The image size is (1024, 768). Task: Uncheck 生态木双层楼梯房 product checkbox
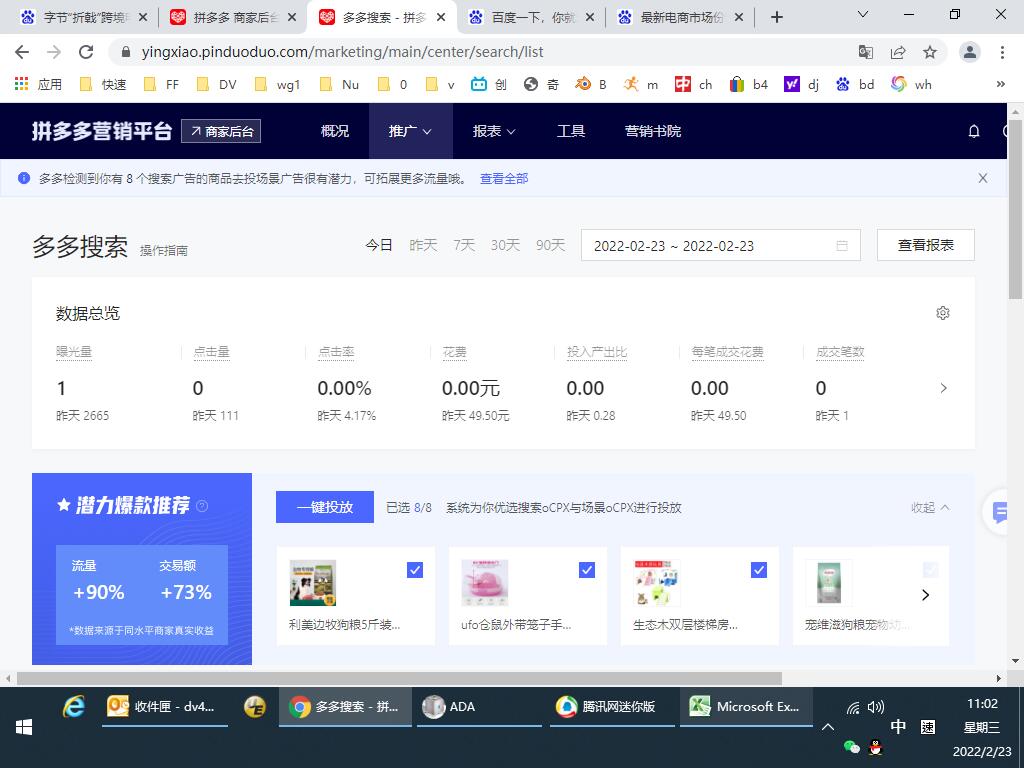[x=758, y=570]
